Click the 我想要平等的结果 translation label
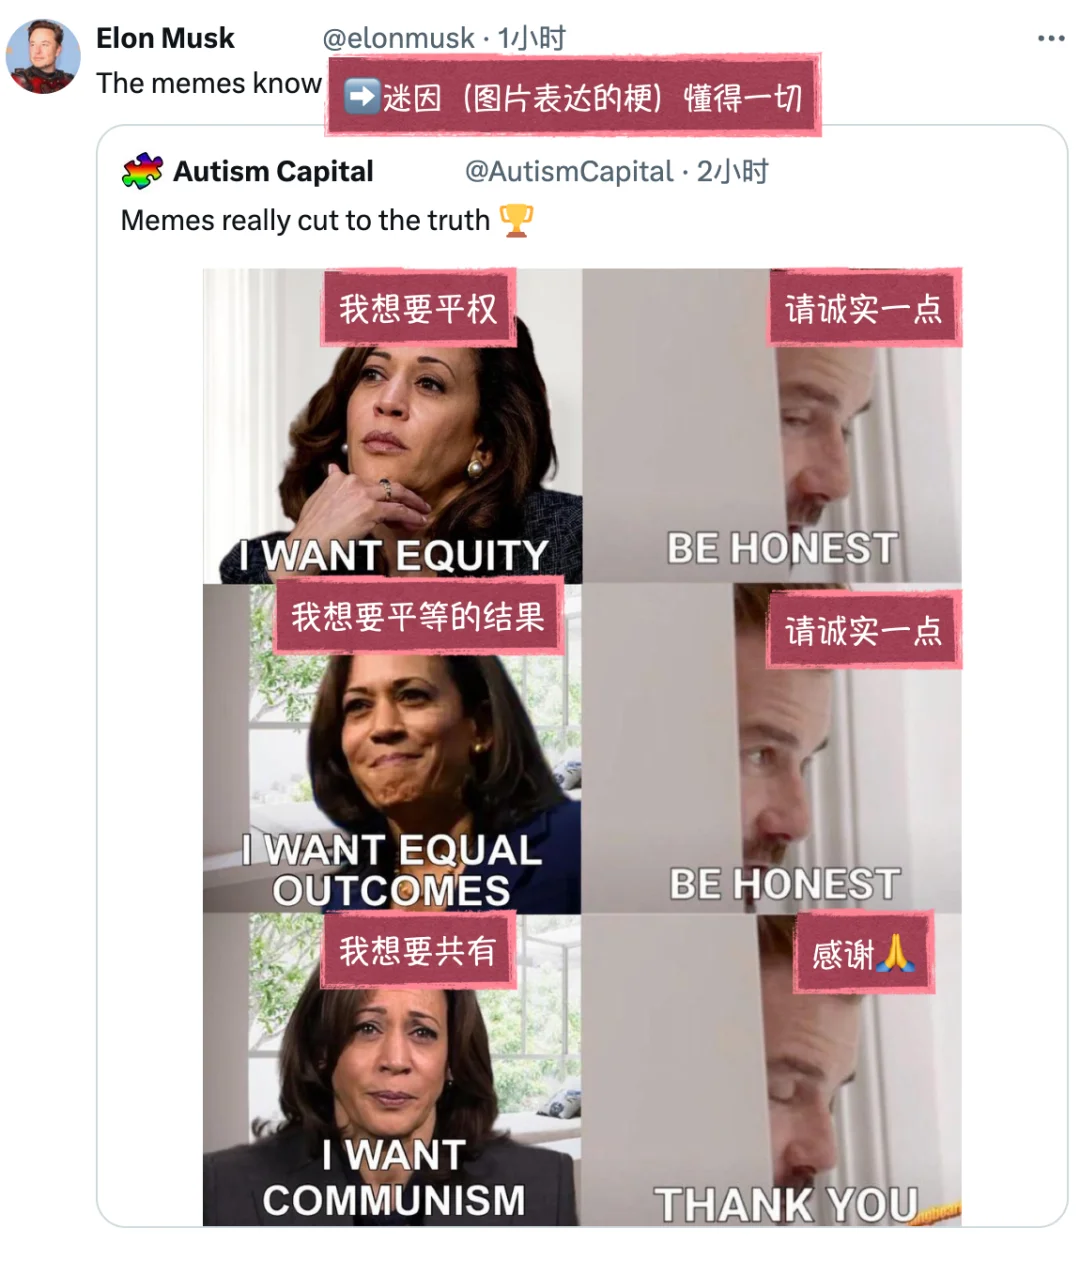The image size is (1080, 1275). pos(418,616)
